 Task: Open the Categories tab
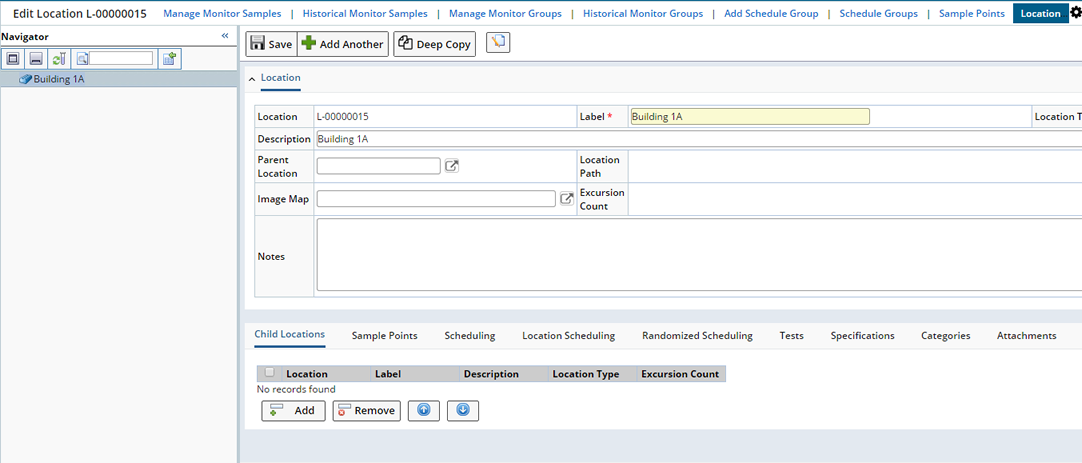[x=945, y=335]
